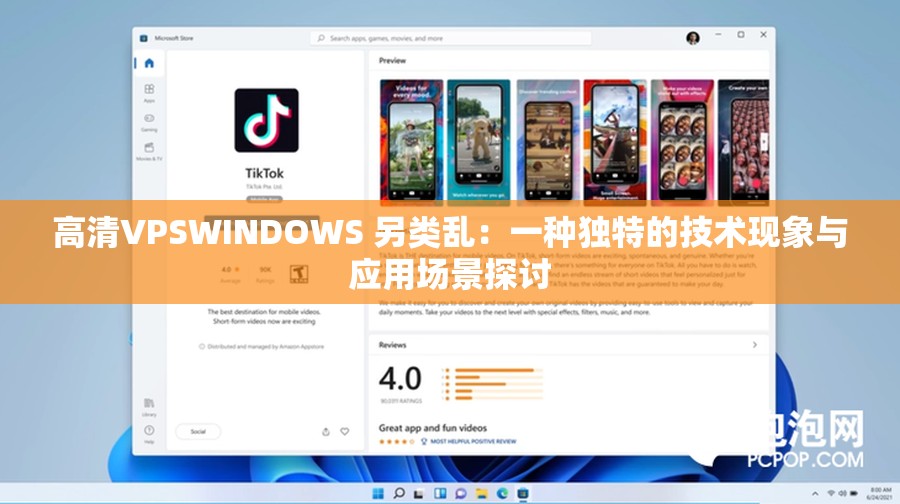900x504 pixels.
Task: Open the Gaming section in the sidebar
Action: click(149, 122)
